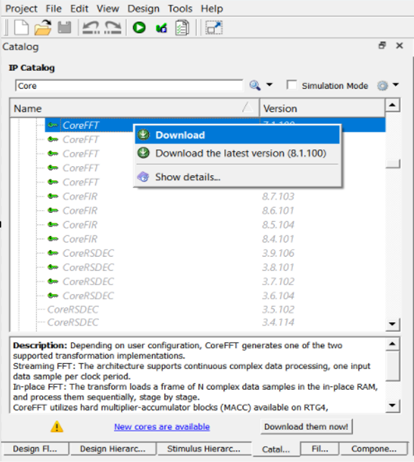Enable the Simulation Mode checkbox

click(291, 85)
